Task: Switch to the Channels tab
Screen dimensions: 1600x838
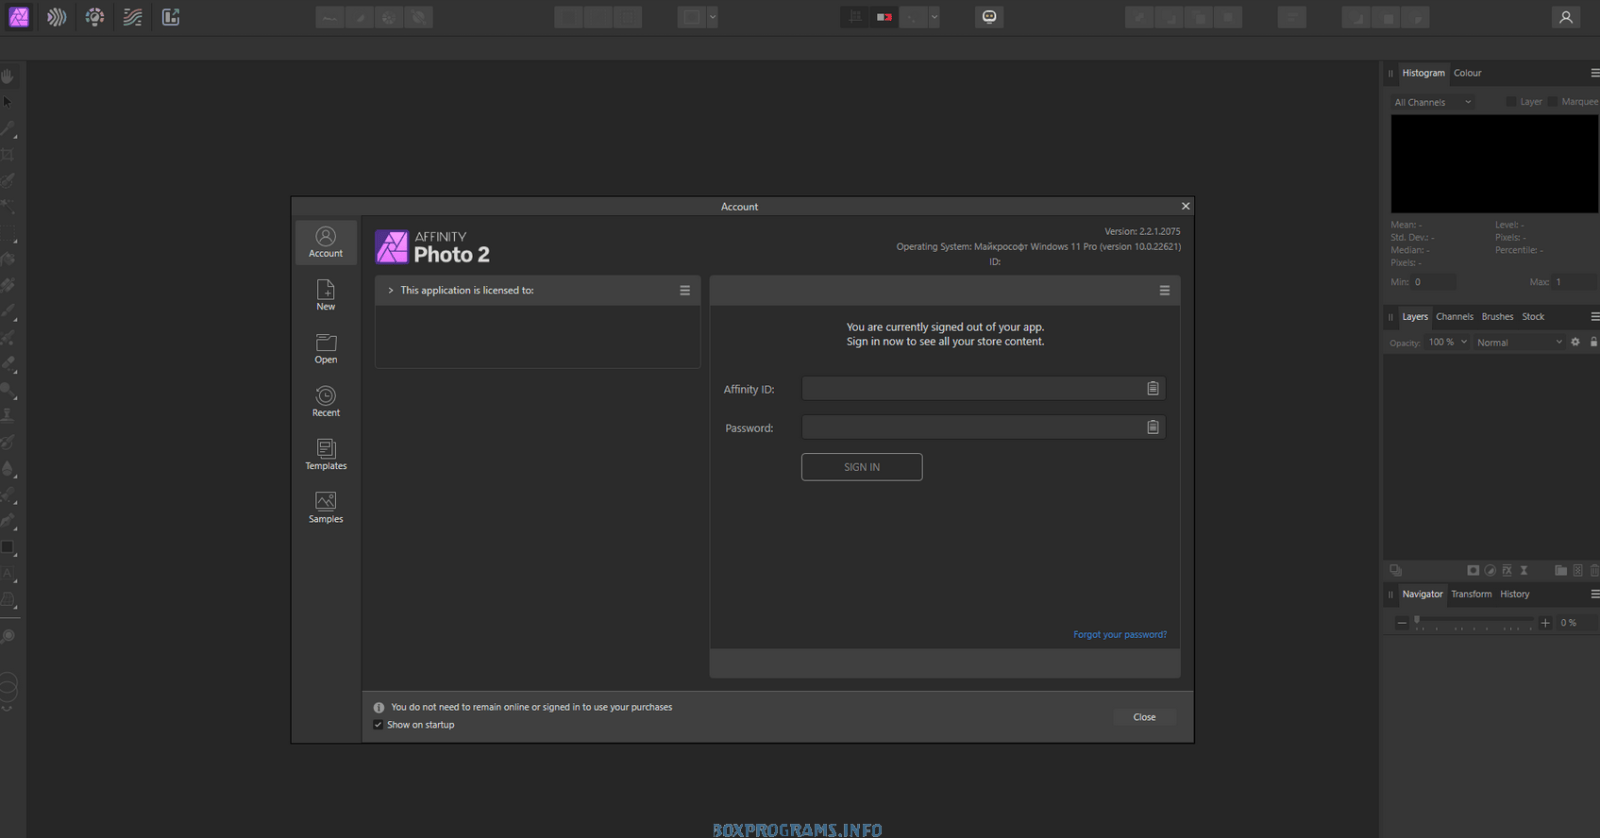Action: 1454,317
